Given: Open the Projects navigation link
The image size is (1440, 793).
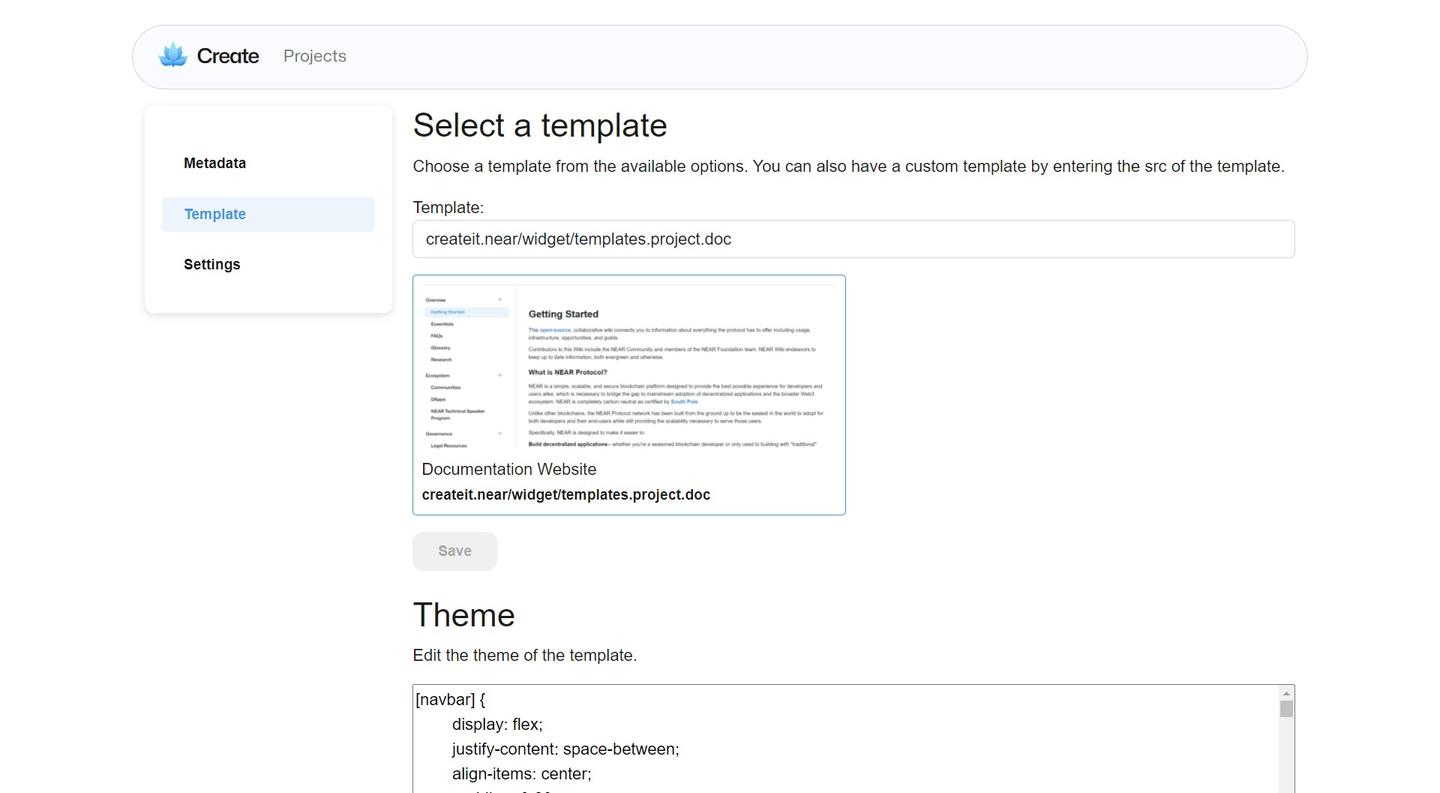Looking at the screenshot, I should [x=315, y=56].
